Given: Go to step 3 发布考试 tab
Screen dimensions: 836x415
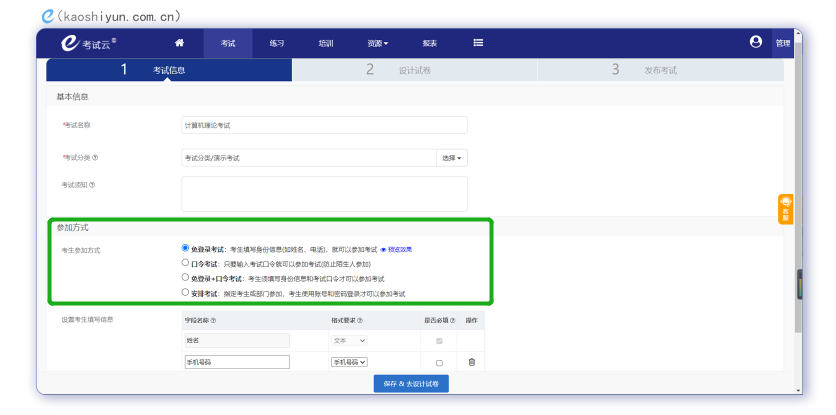Looking at the screenshot, I should [x=661, y=70].
